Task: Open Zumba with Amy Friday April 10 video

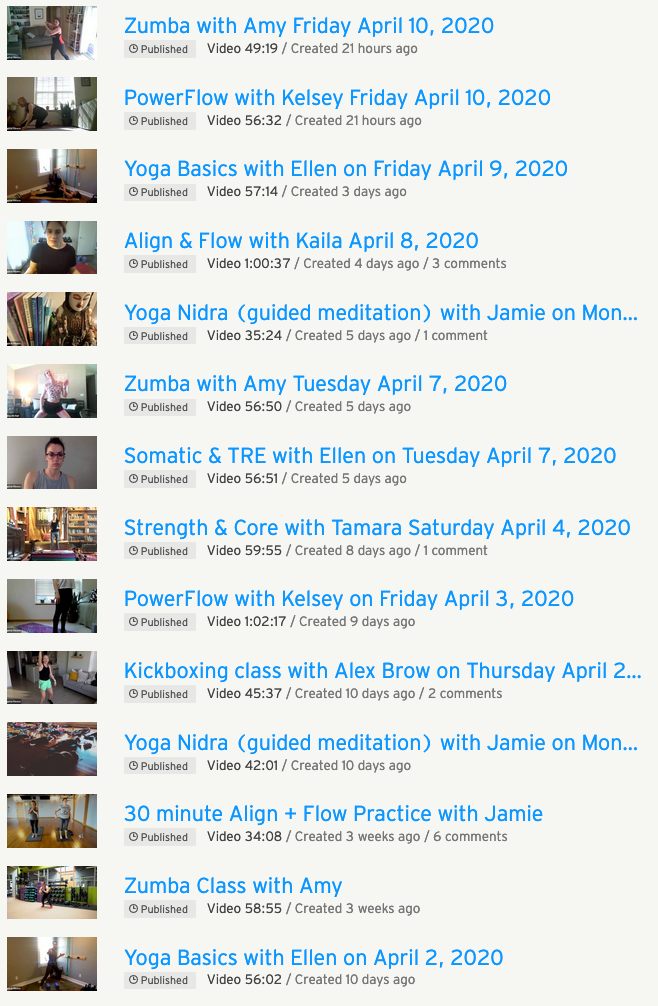Action: point(308,27)
